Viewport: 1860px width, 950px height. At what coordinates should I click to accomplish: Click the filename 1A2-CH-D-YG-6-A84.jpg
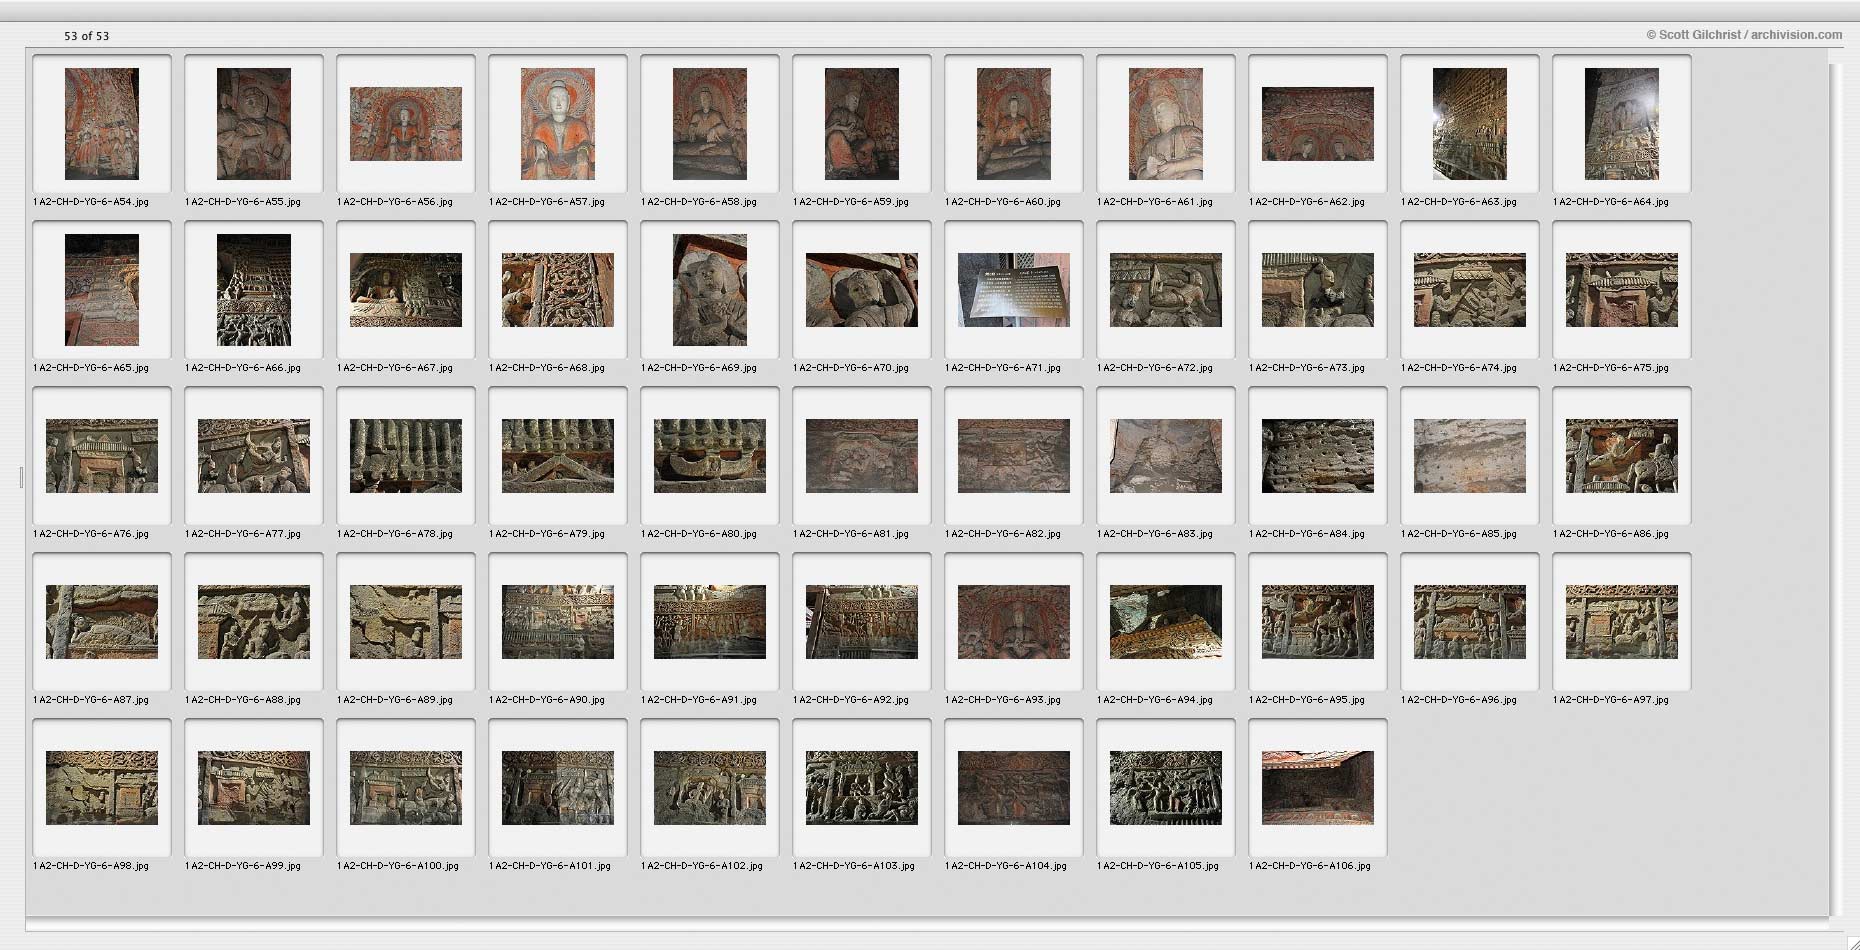1307,534
